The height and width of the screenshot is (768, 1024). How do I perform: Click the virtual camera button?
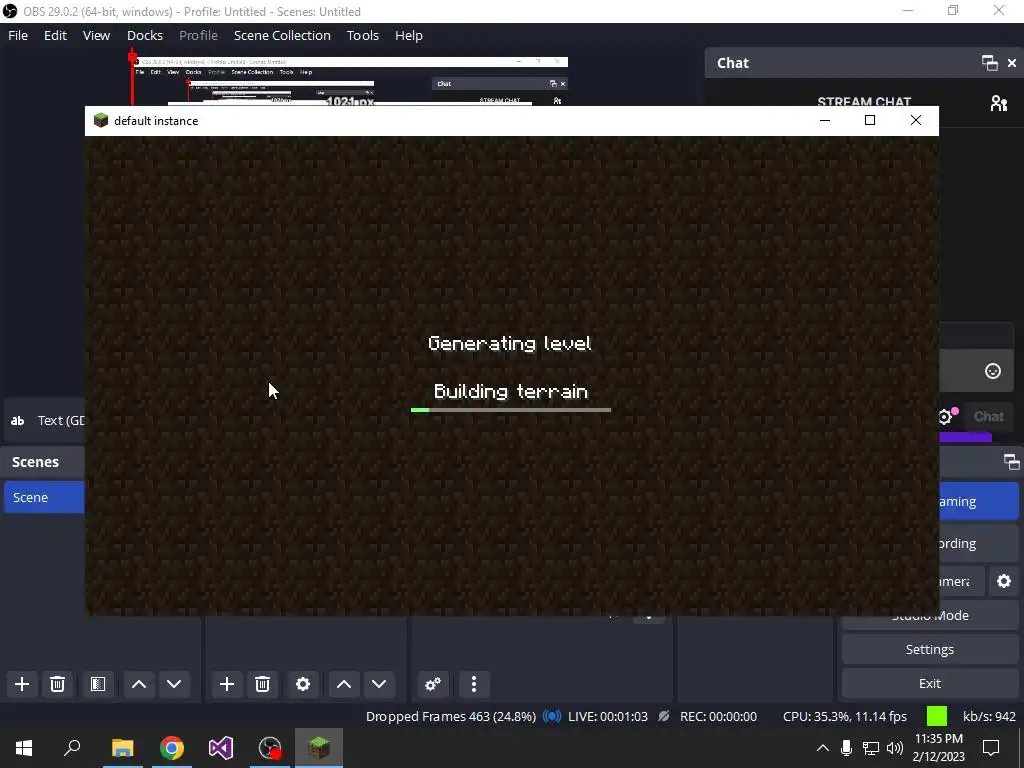tap(961, 581)
